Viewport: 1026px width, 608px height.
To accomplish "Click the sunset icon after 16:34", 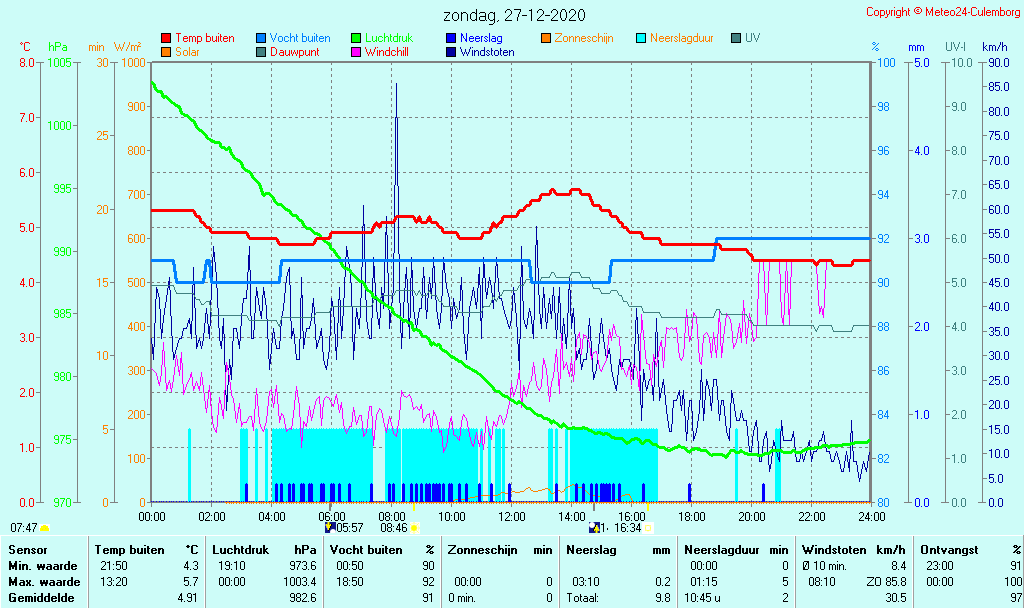I will (x=649, y=527).
